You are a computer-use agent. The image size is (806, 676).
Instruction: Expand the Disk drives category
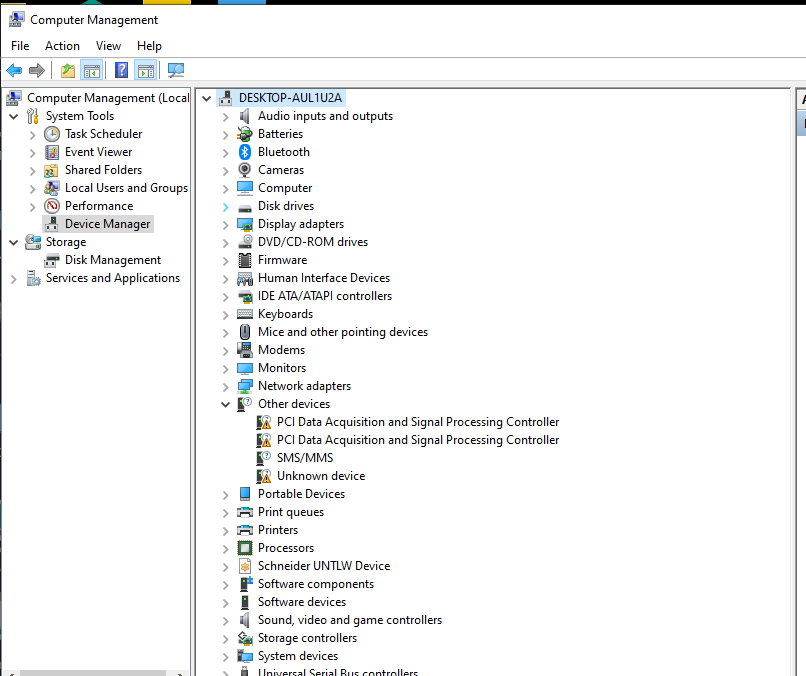point(225,207)
